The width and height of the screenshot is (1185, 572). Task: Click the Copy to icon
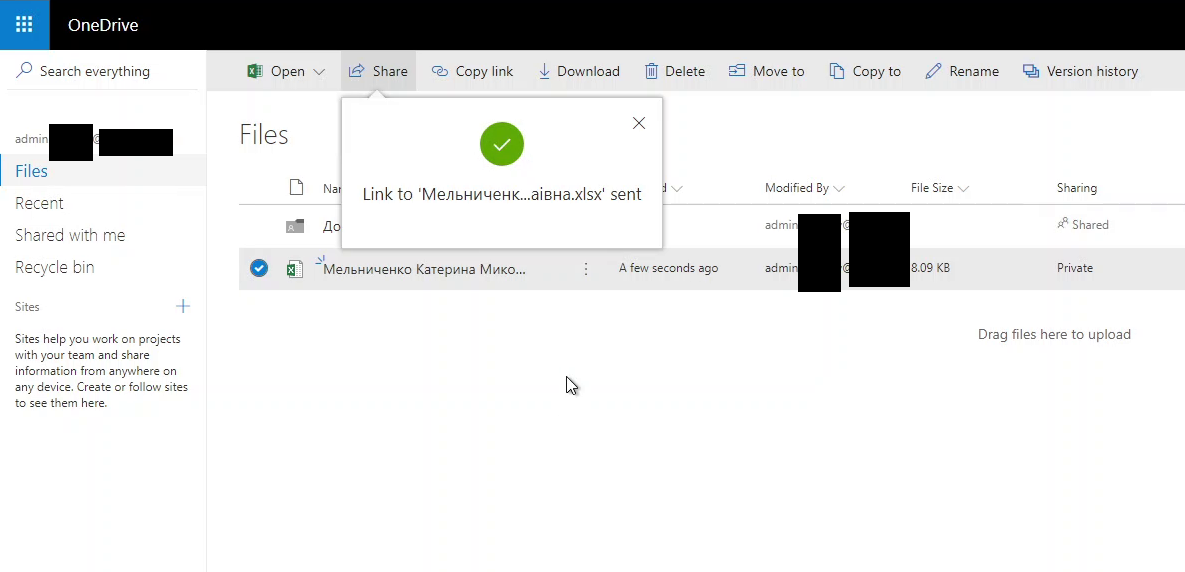(837, 71)
